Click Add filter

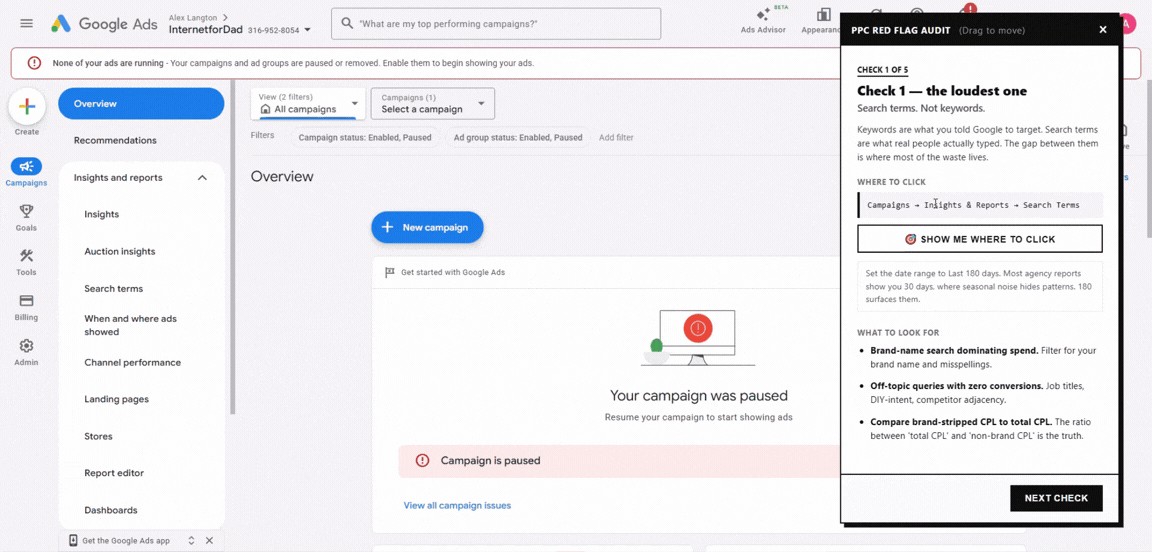(616, 137)
